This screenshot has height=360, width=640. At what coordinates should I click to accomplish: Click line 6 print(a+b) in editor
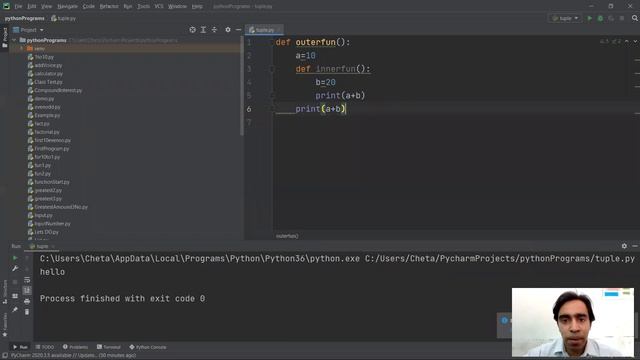click(320, 109)
